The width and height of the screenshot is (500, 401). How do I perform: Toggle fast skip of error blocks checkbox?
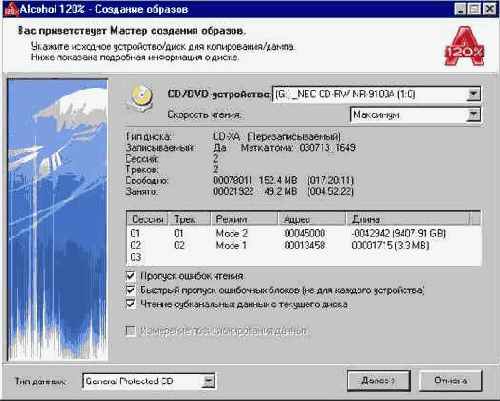coord(130,290)
